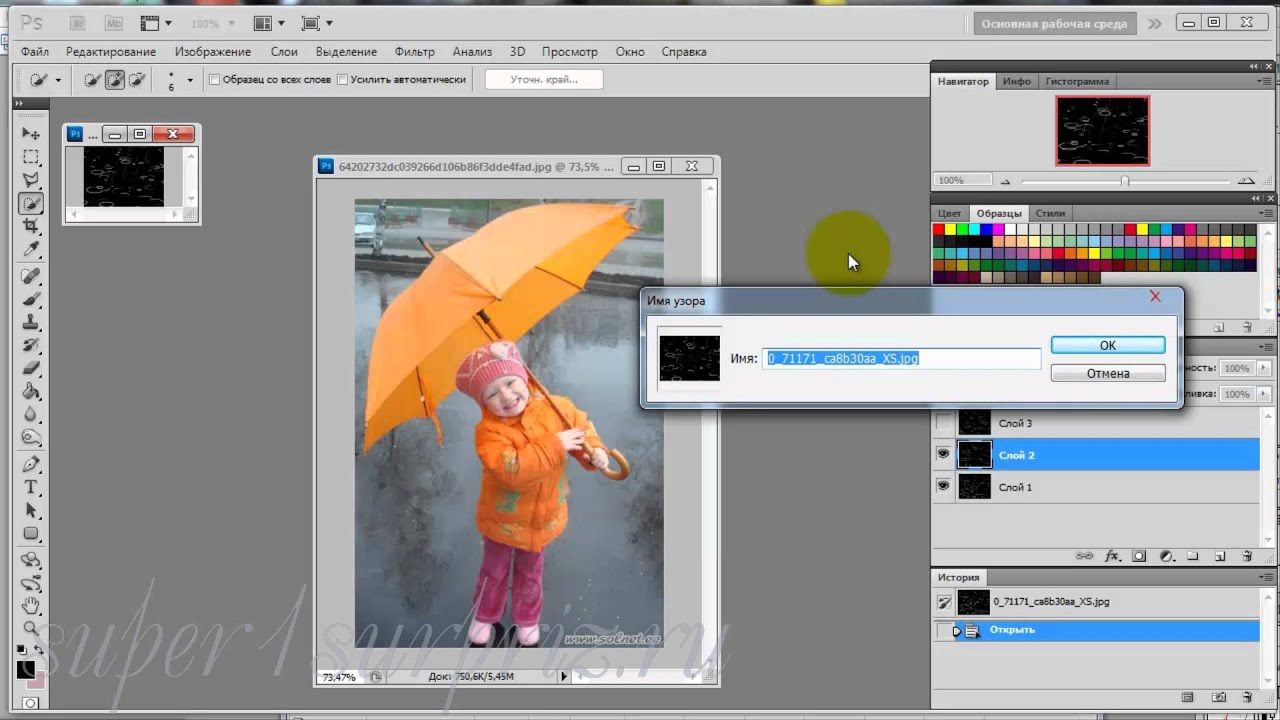The height and width of the screenshot is (720, 1280).
Task: Select 'Основная рабочая среда' workspace button
Action: click(1054, 24)
